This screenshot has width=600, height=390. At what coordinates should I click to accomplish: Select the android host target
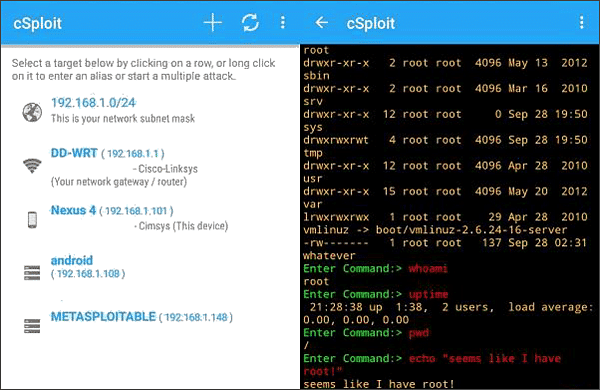tap(150, 267)
